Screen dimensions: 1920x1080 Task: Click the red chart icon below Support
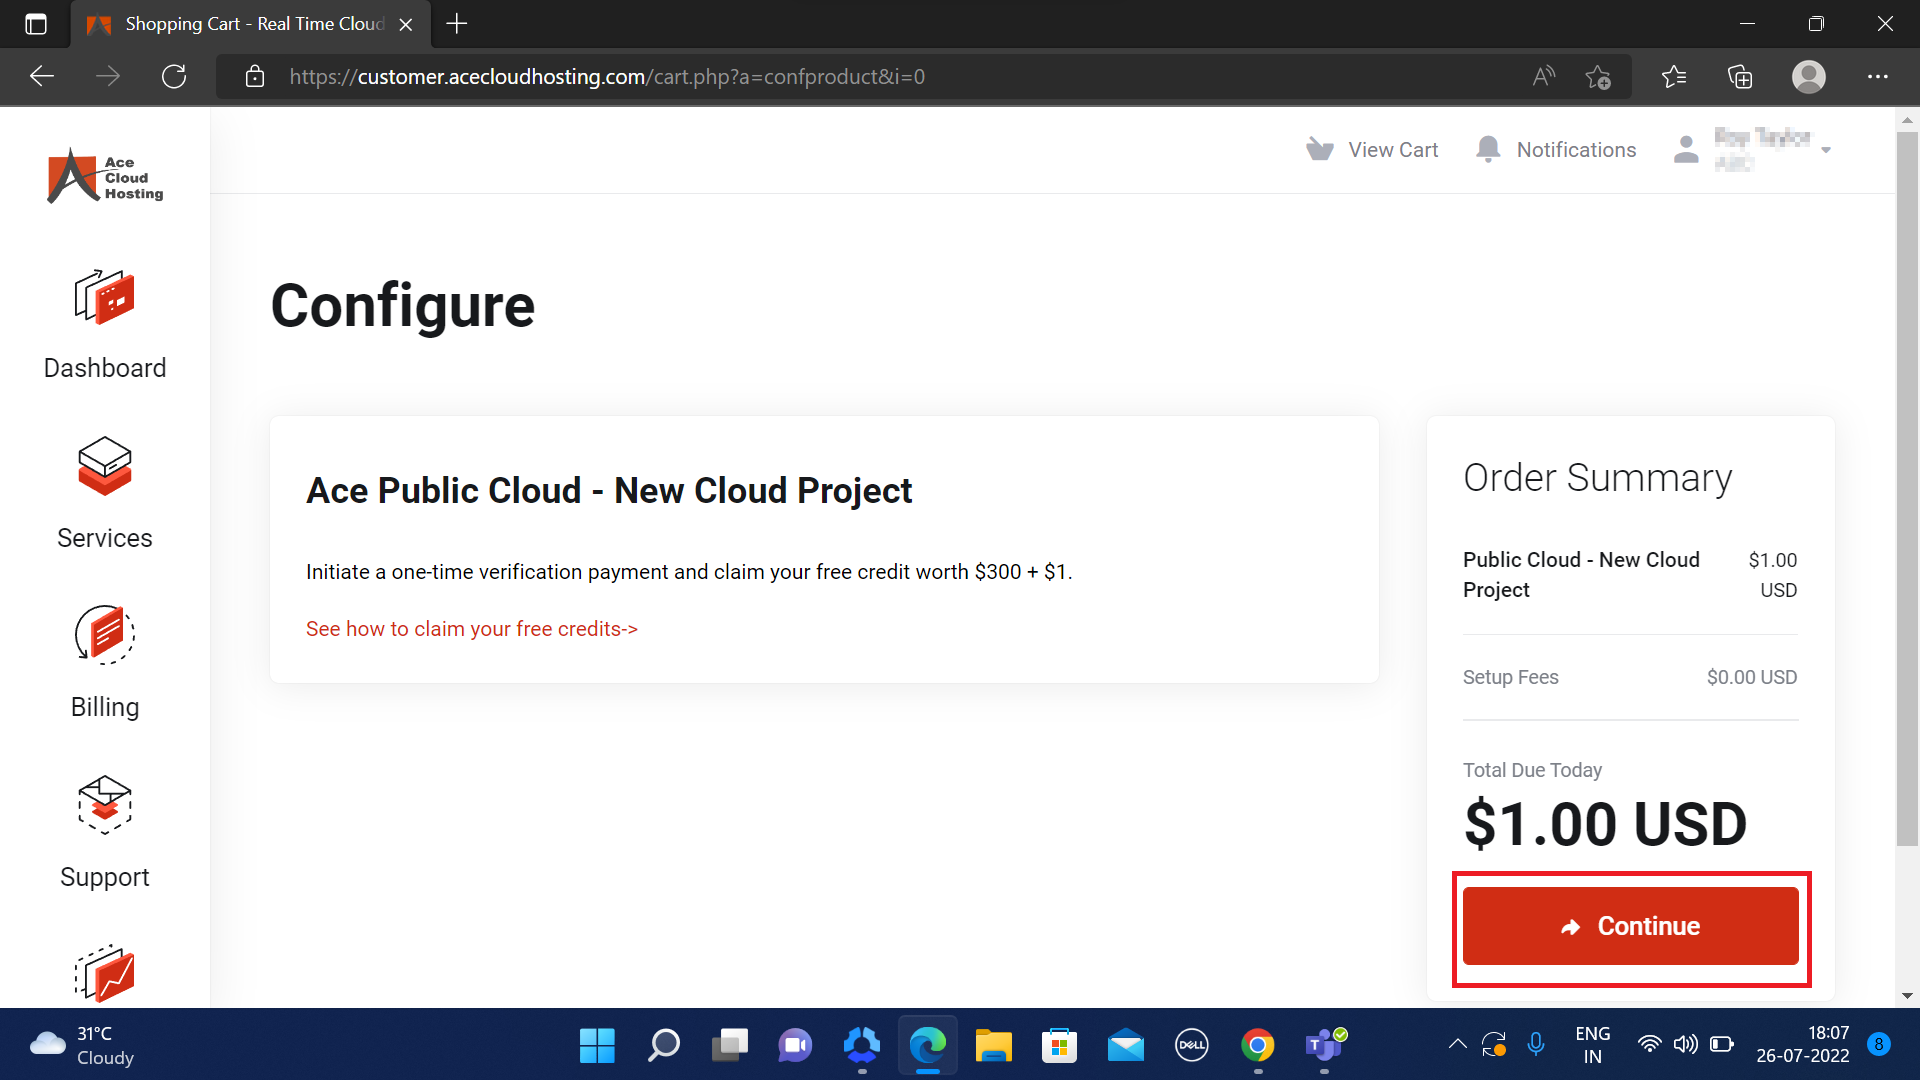point(104,974)
